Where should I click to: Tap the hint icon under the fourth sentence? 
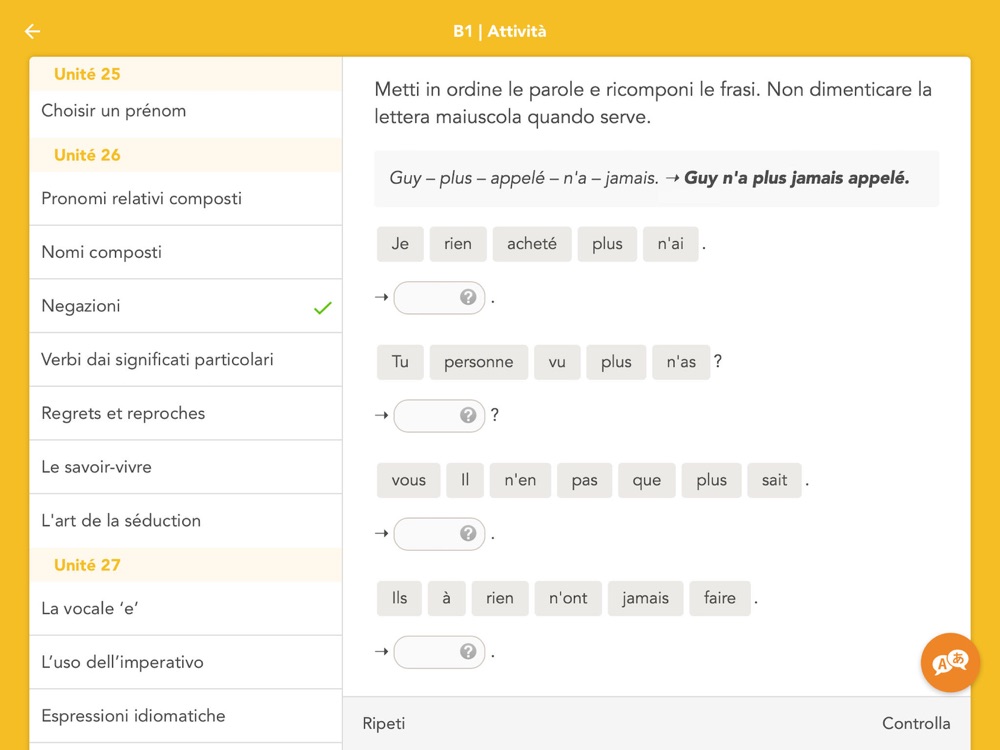[468, 651]
